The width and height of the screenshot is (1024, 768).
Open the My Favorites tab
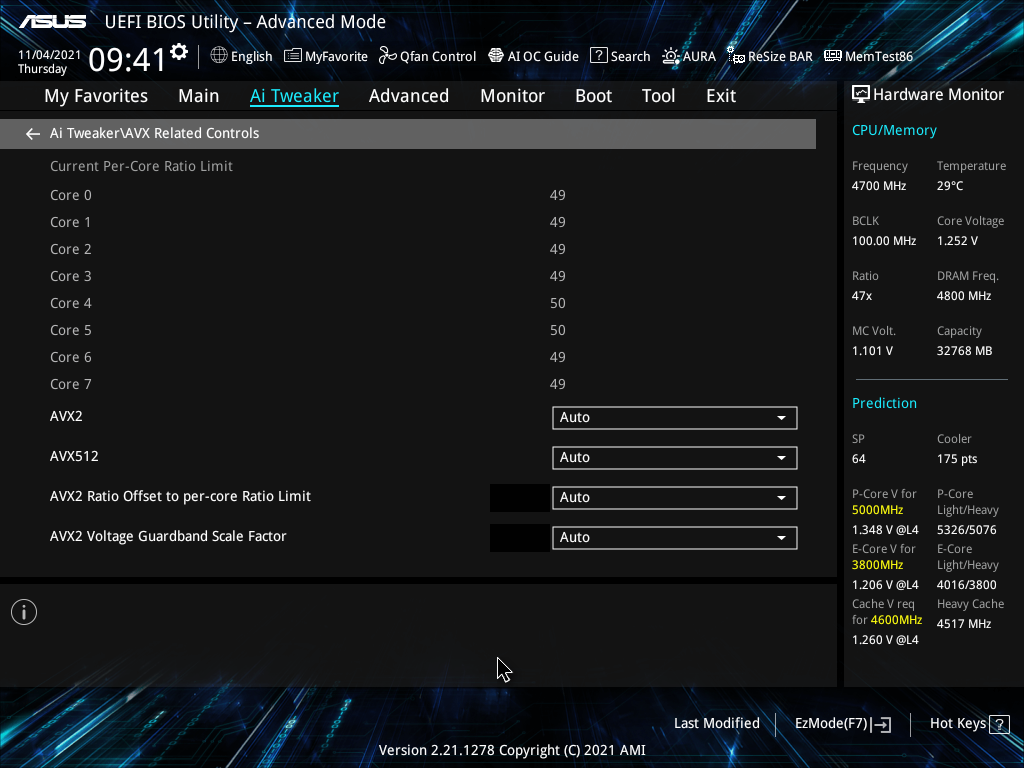click(96, 96)
